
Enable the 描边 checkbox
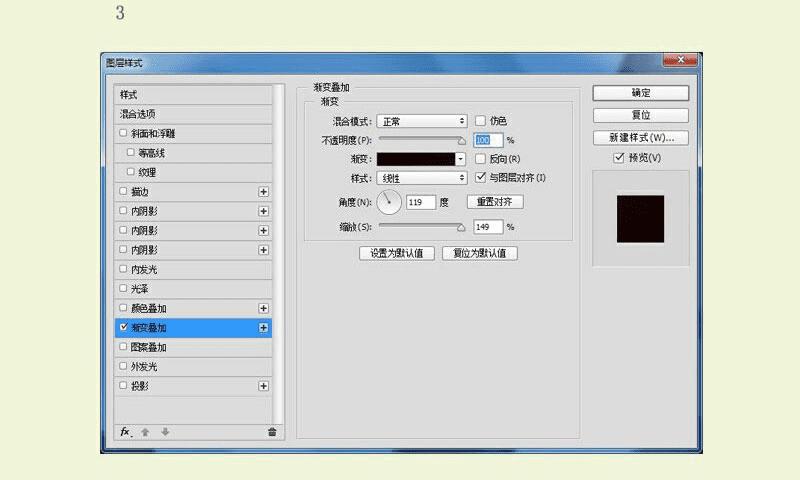click(123, 191)
